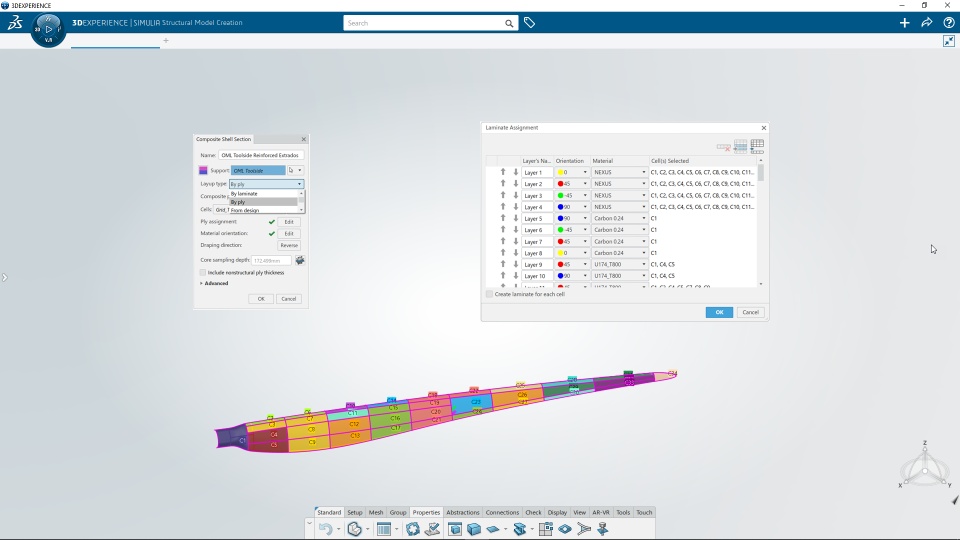Click Reverse for draping direction
Screen dimensions: 960x540
click(289, 245)
